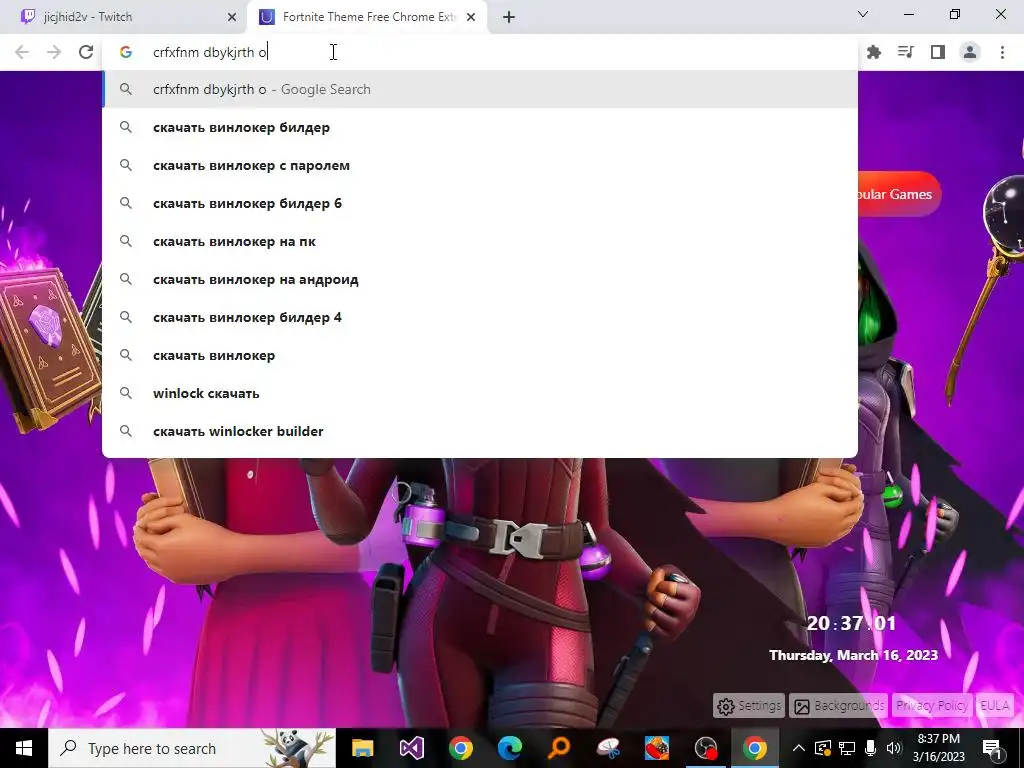Open the volume speaker tray icon
Screen dimensions: 1024x768
(x=894, y=748)
